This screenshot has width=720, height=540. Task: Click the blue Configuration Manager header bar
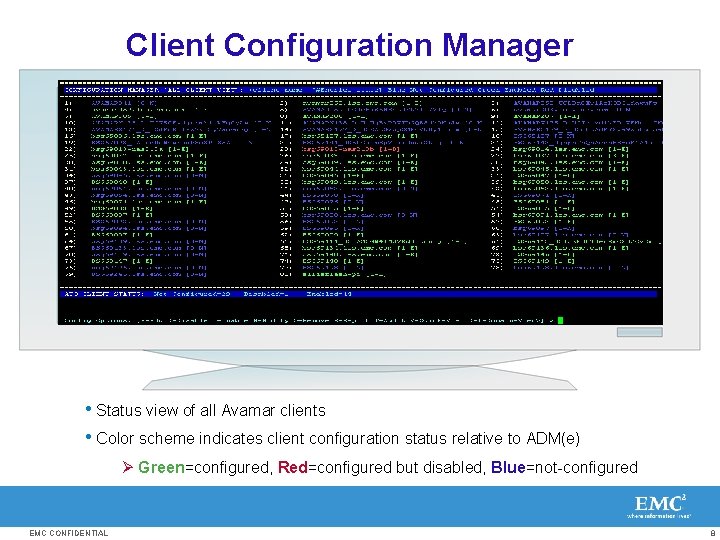(x=361, y=90)
